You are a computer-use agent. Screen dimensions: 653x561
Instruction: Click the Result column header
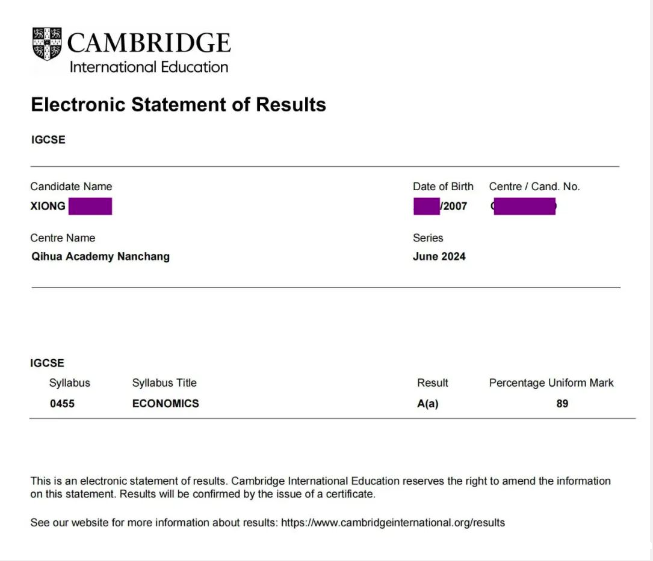point(432,383)
